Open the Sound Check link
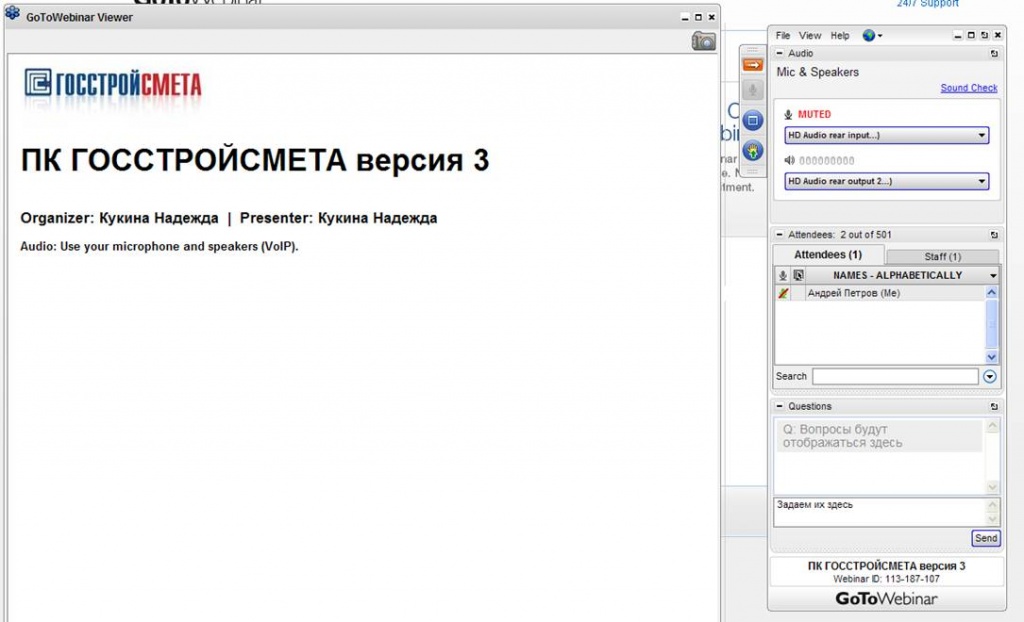Screen dimensions: 1024x622 [968, 88]
